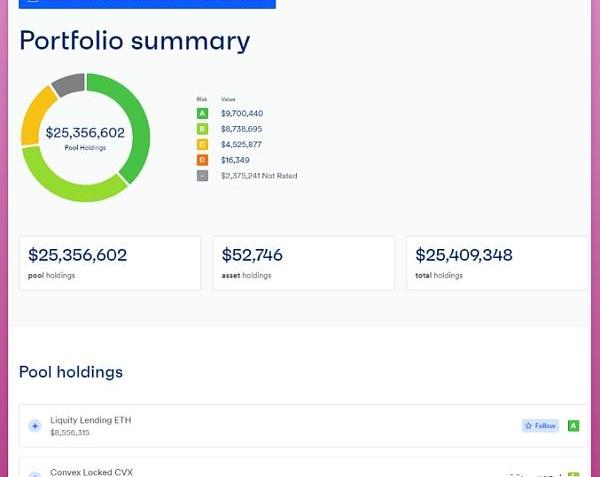Expand the Convex Locked CVX pool row
This screenshot has height=477, width=600.
point(35,473)
